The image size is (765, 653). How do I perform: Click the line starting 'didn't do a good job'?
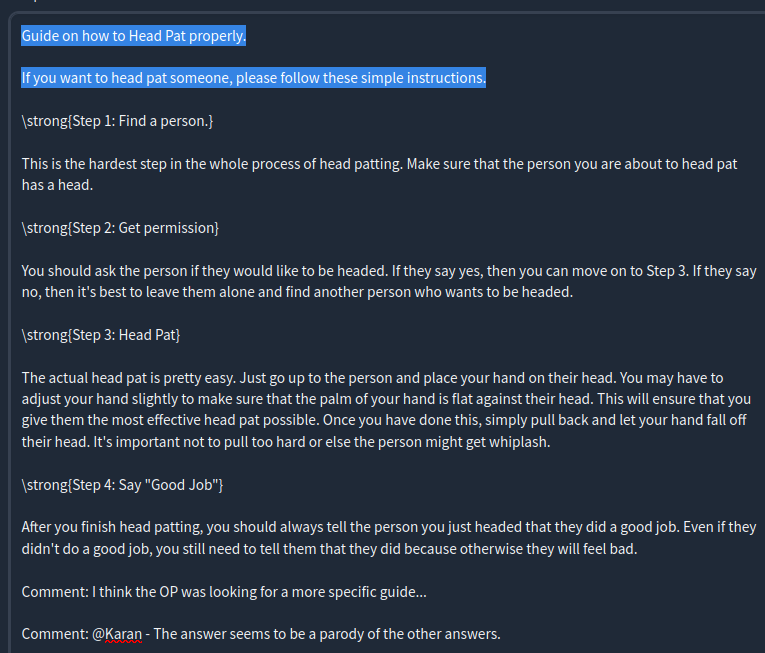tap(329, 549)
